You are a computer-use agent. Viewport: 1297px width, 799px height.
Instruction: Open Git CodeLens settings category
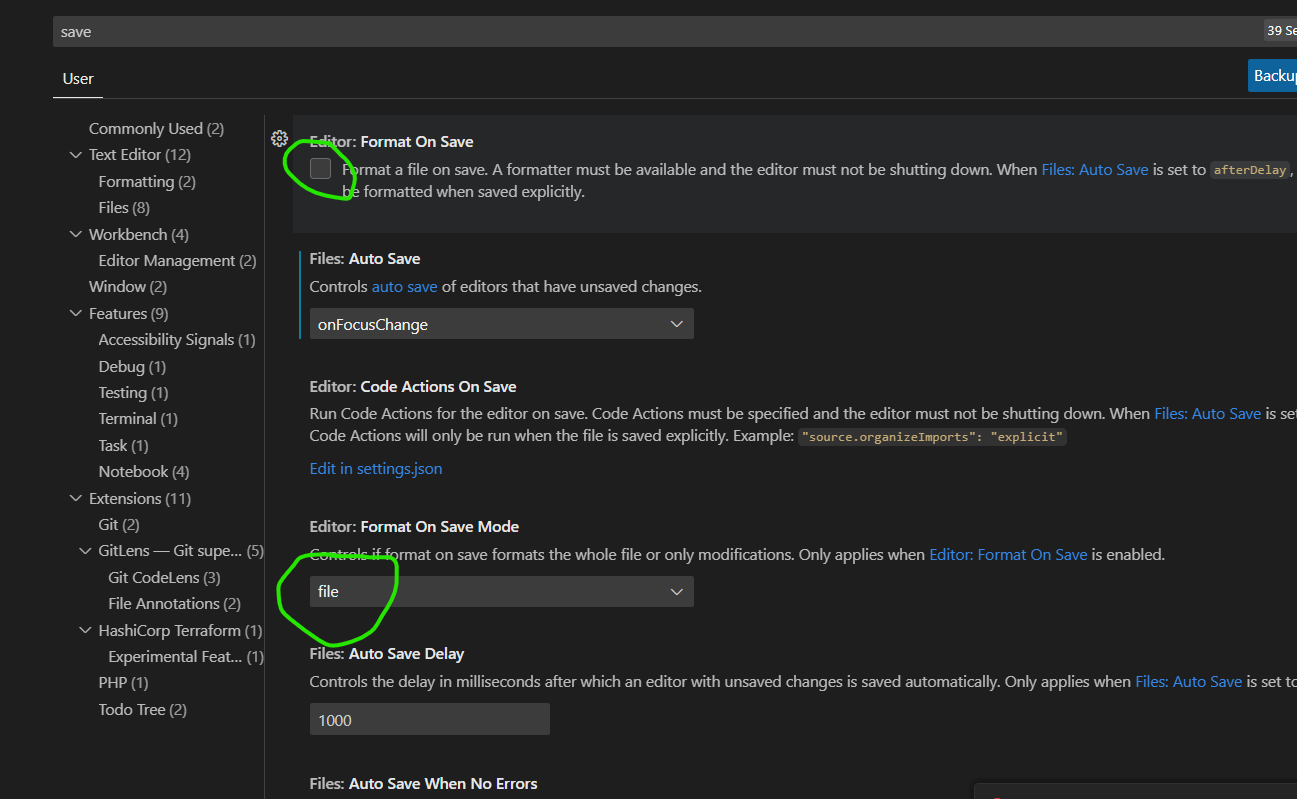pos(164,578)
